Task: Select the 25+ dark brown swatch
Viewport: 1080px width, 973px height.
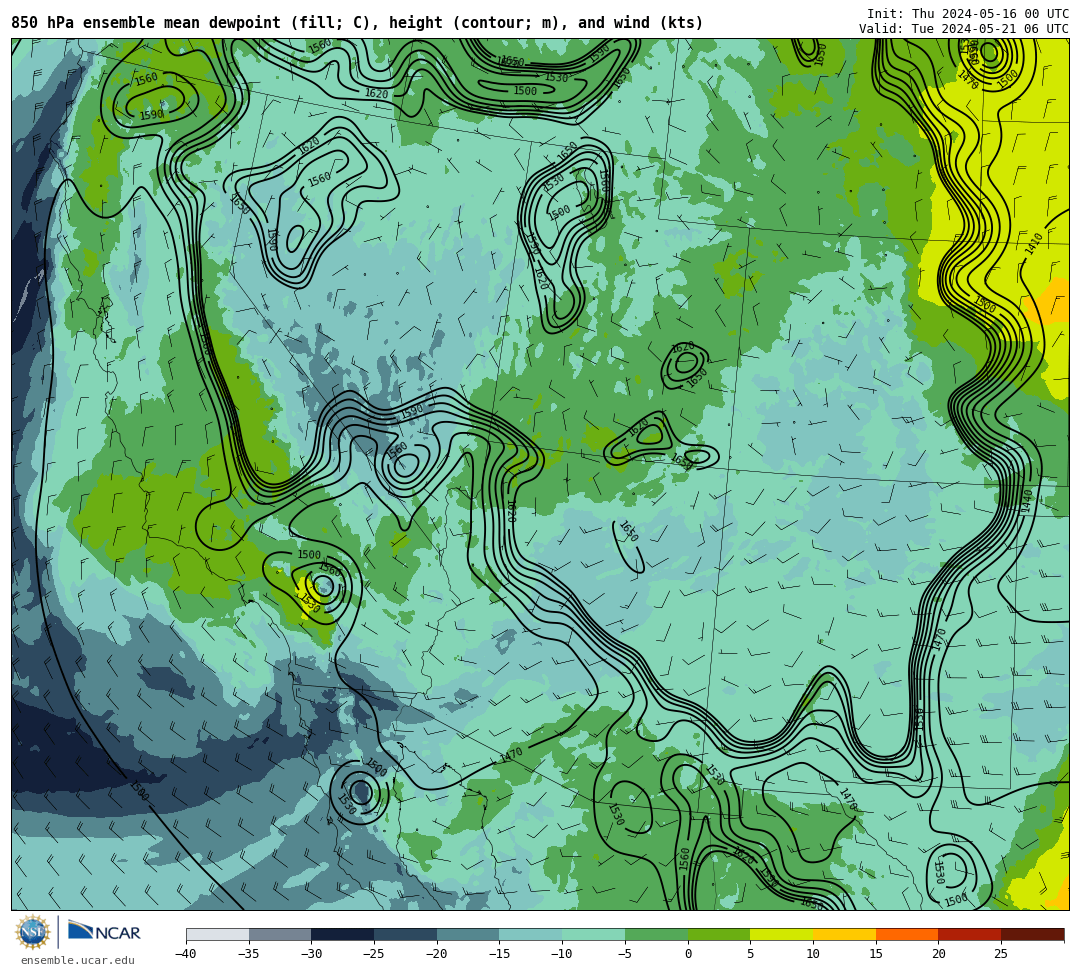Action: pyautogui.click(x=1032, y=934)
